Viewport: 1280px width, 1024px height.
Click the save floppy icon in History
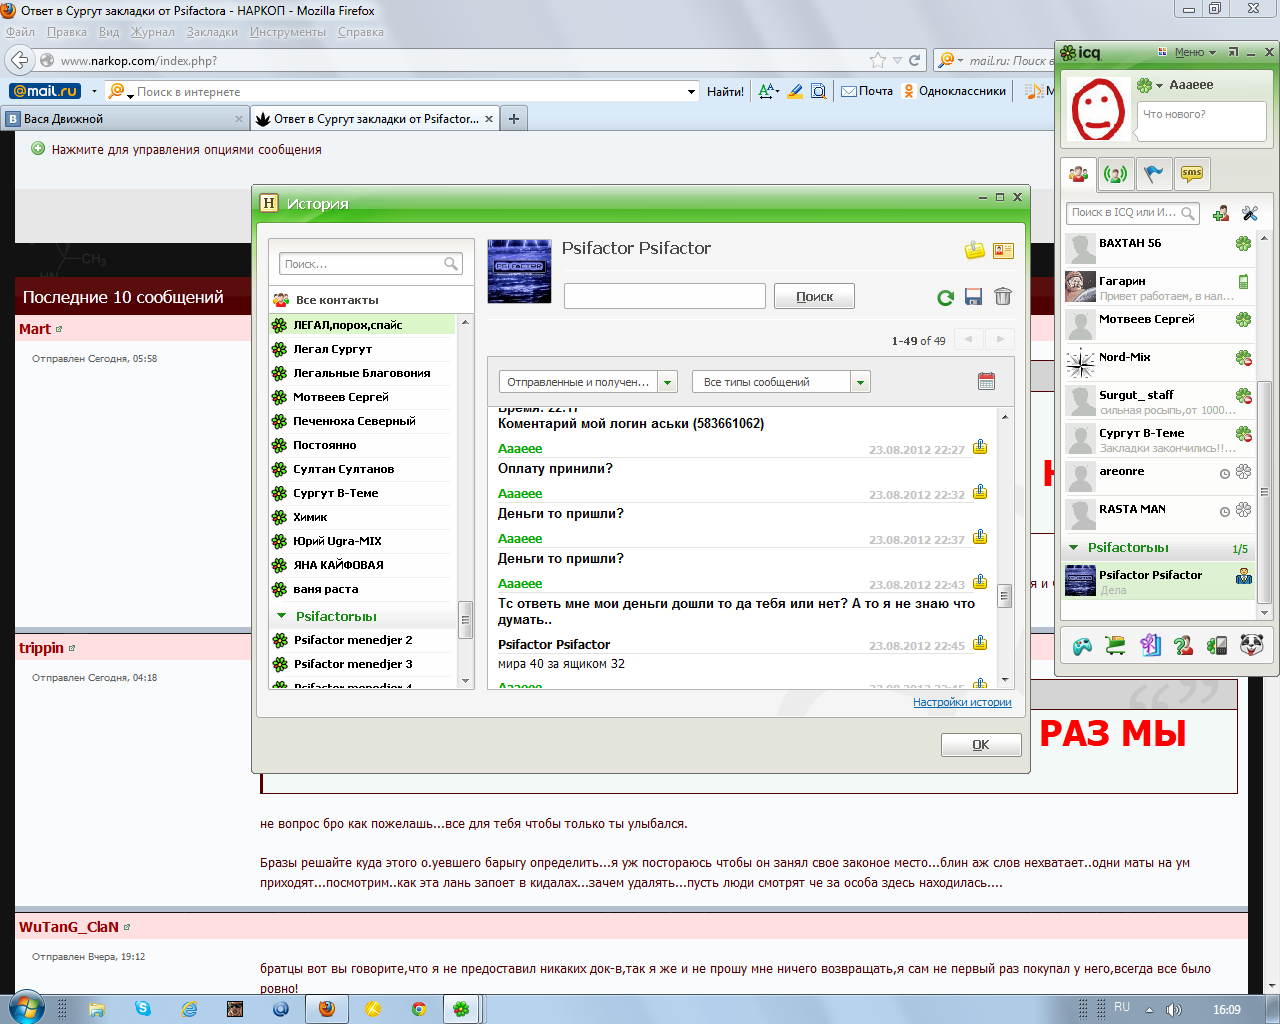973,297
